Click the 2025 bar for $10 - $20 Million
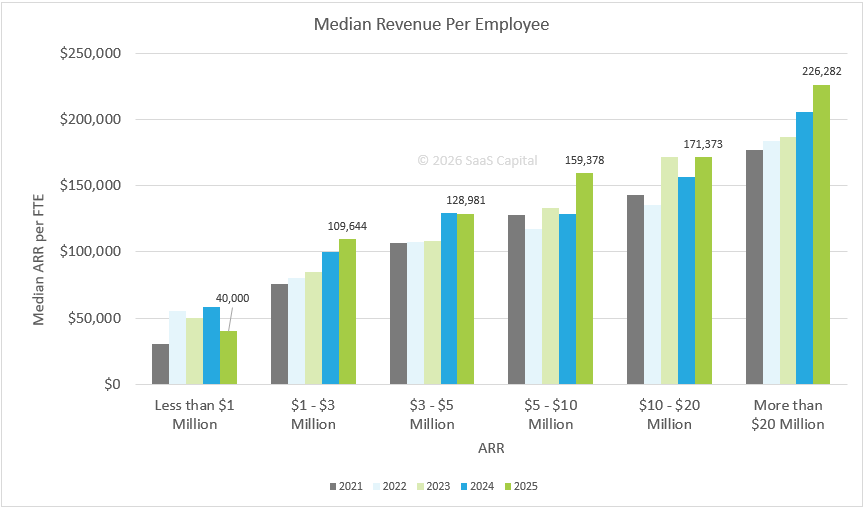The height and width of the screenshot is (509, 866). 703,271
